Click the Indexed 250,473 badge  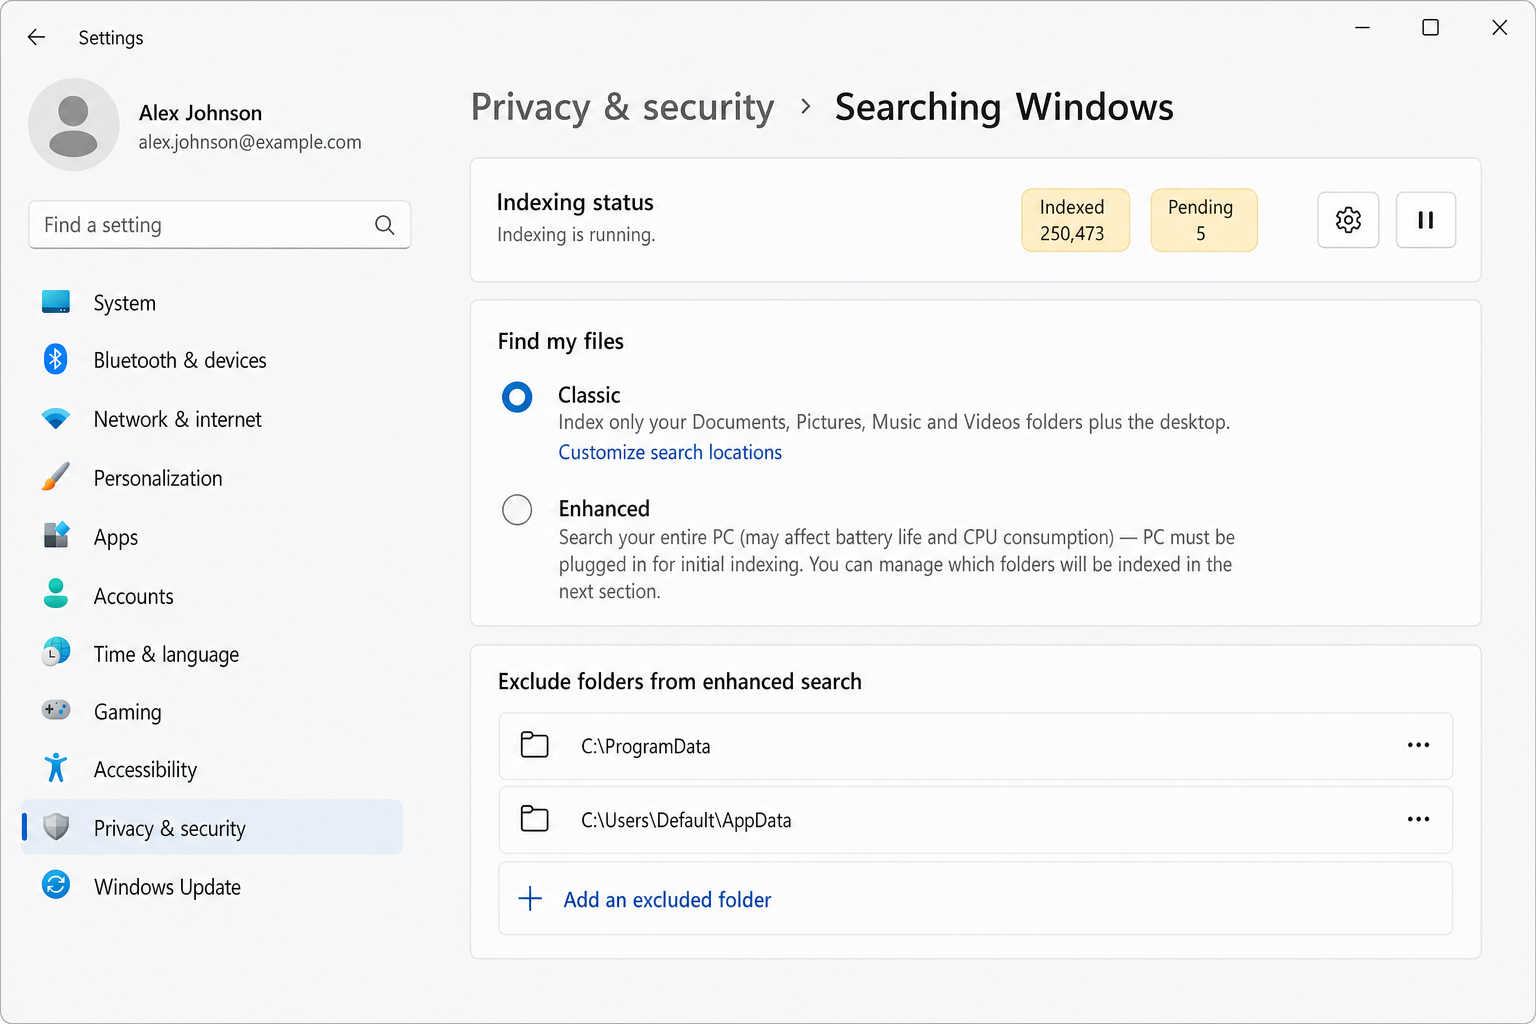tap(1075, 220)
